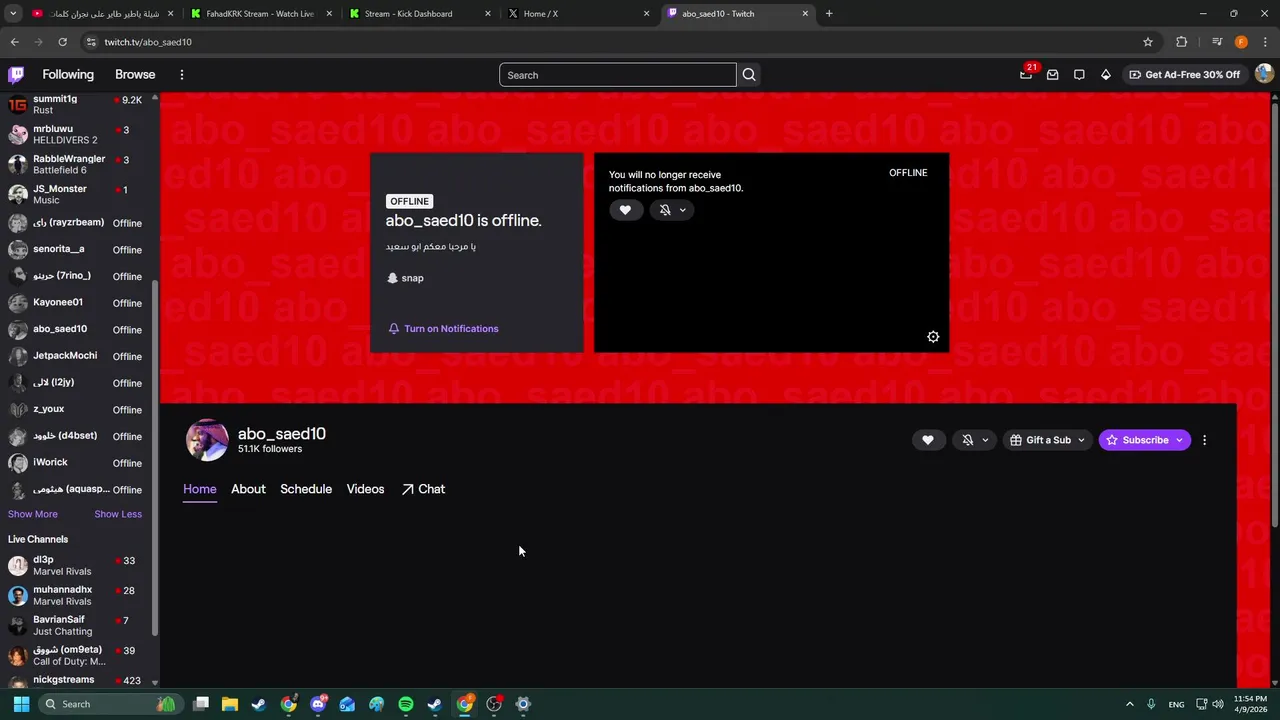
Task: Open the Chrome profile icon
Action: [1241, 42]
